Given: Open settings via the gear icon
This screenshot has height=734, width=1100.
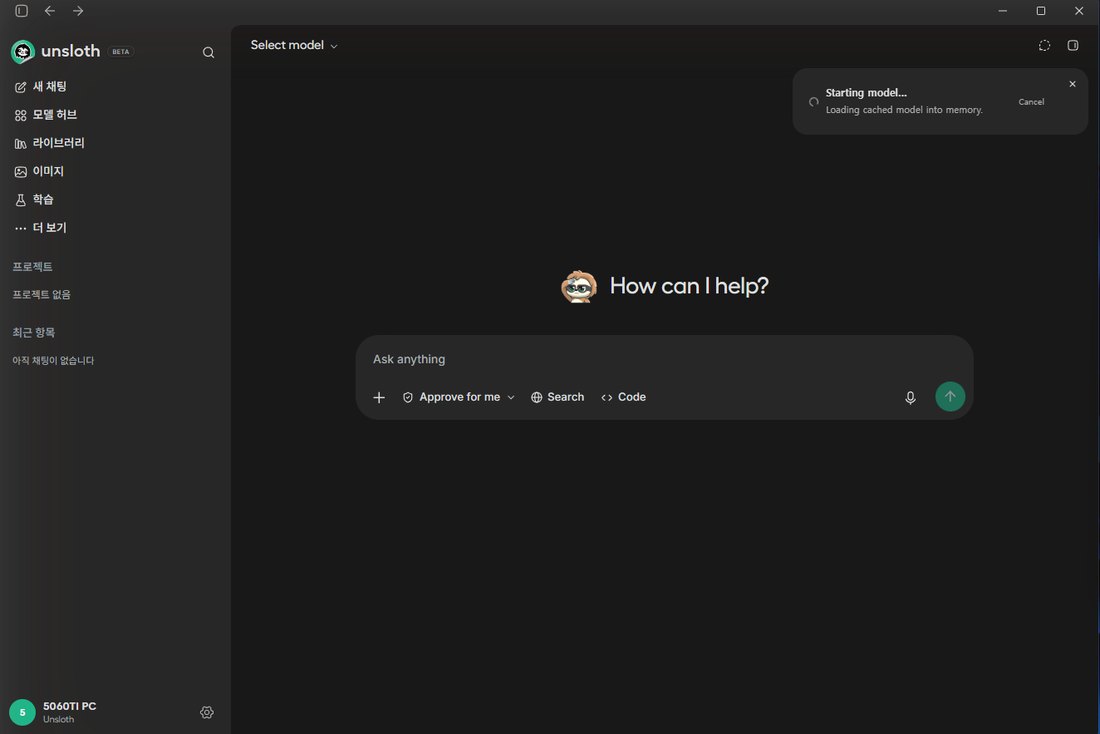Looking at the screenshot, I should coord(207,712).
